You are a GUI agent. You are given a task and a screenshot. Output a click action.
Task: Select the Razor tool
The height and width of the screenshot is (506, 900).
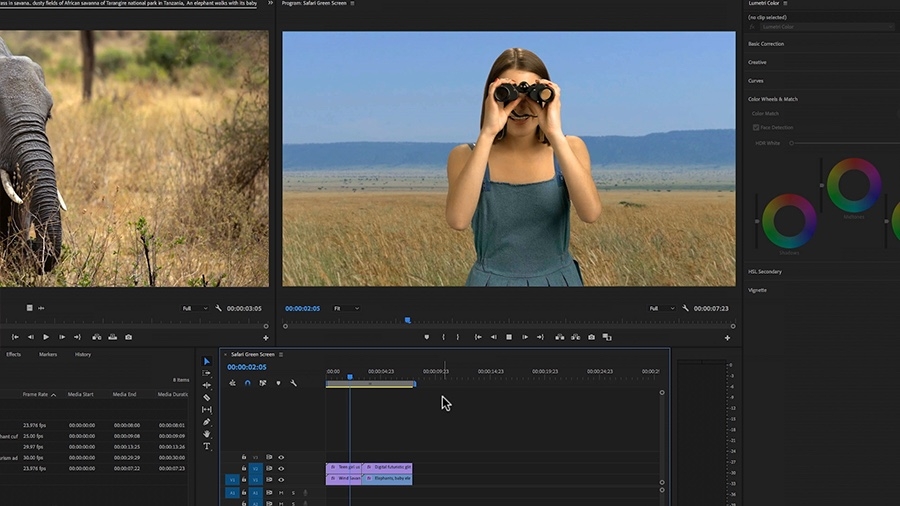(x=207, y=397)
